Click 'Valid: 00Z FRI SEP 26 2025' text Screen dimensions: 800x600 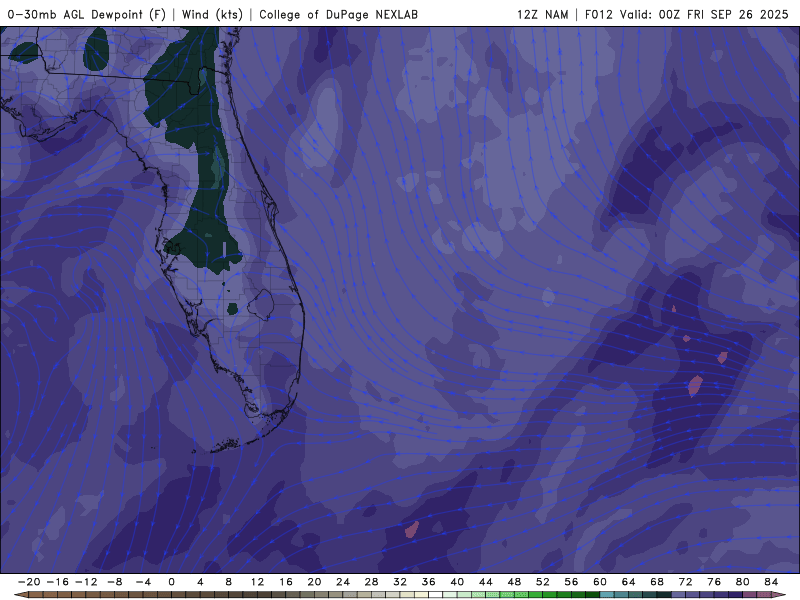point(704,14)
